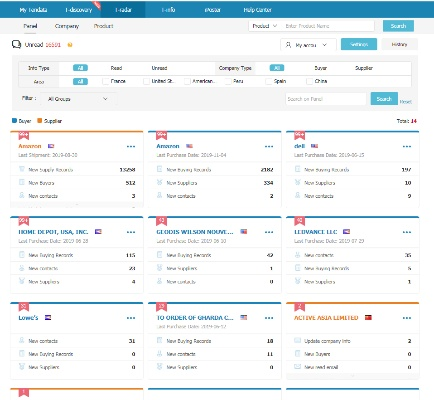Click the Reset link
The image size is (434, 400).
click(x=405, y=102)
